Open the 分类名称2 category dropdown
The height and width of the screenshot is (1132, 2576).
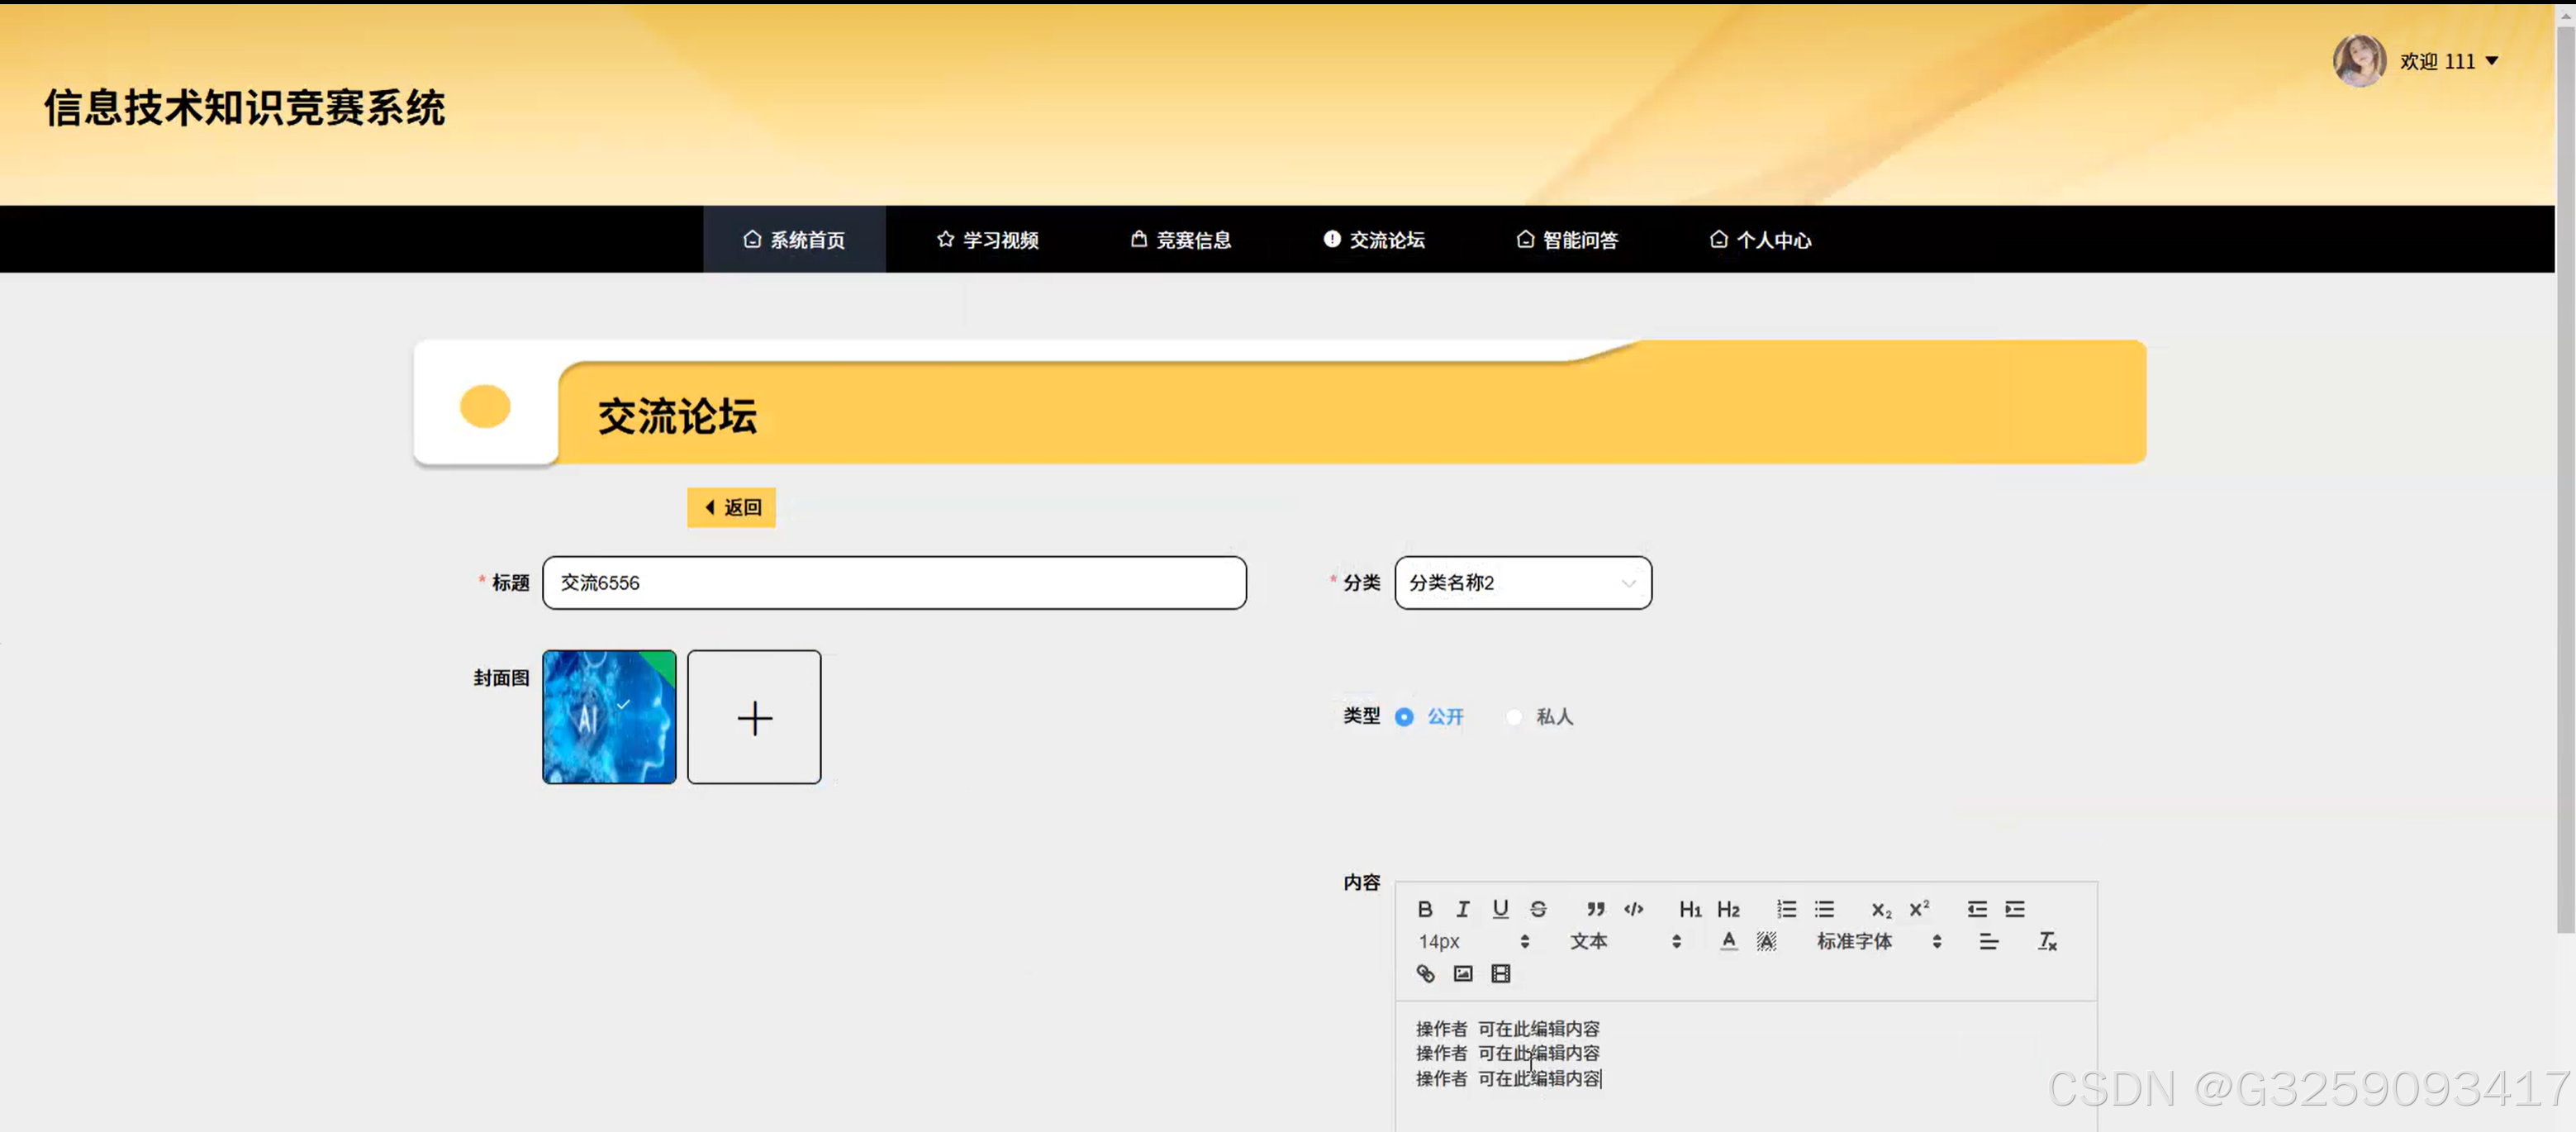(x=1522, y=583)
